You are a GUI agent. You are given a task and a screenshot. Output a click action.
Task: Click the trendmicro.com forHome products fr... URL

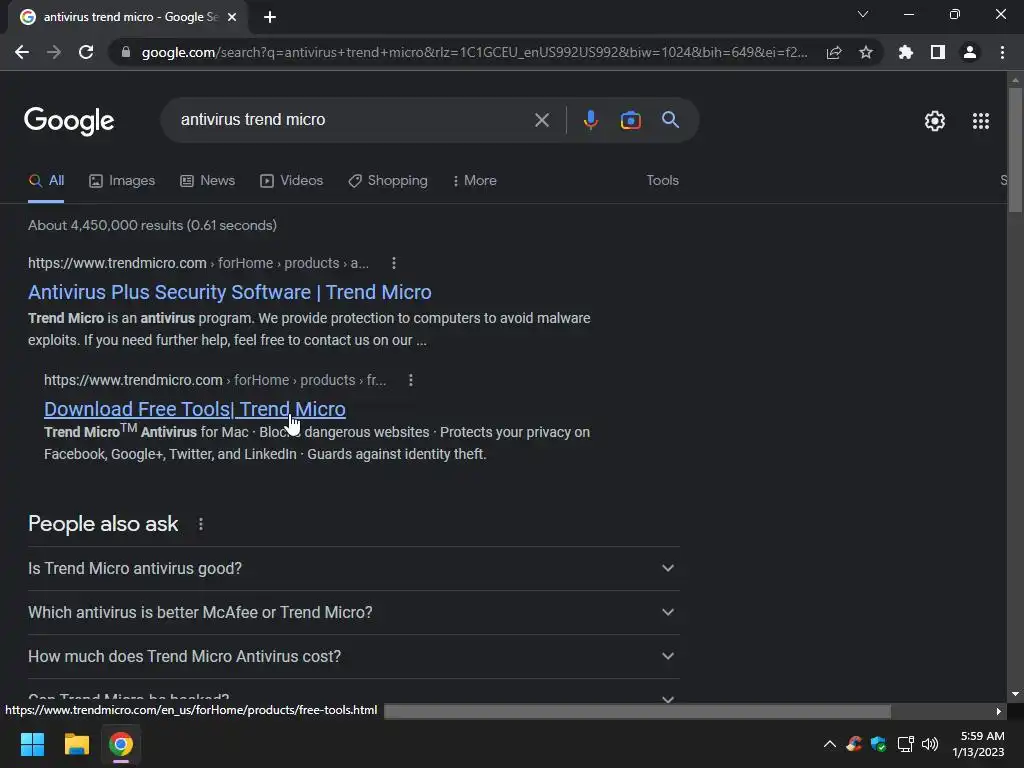215,380
